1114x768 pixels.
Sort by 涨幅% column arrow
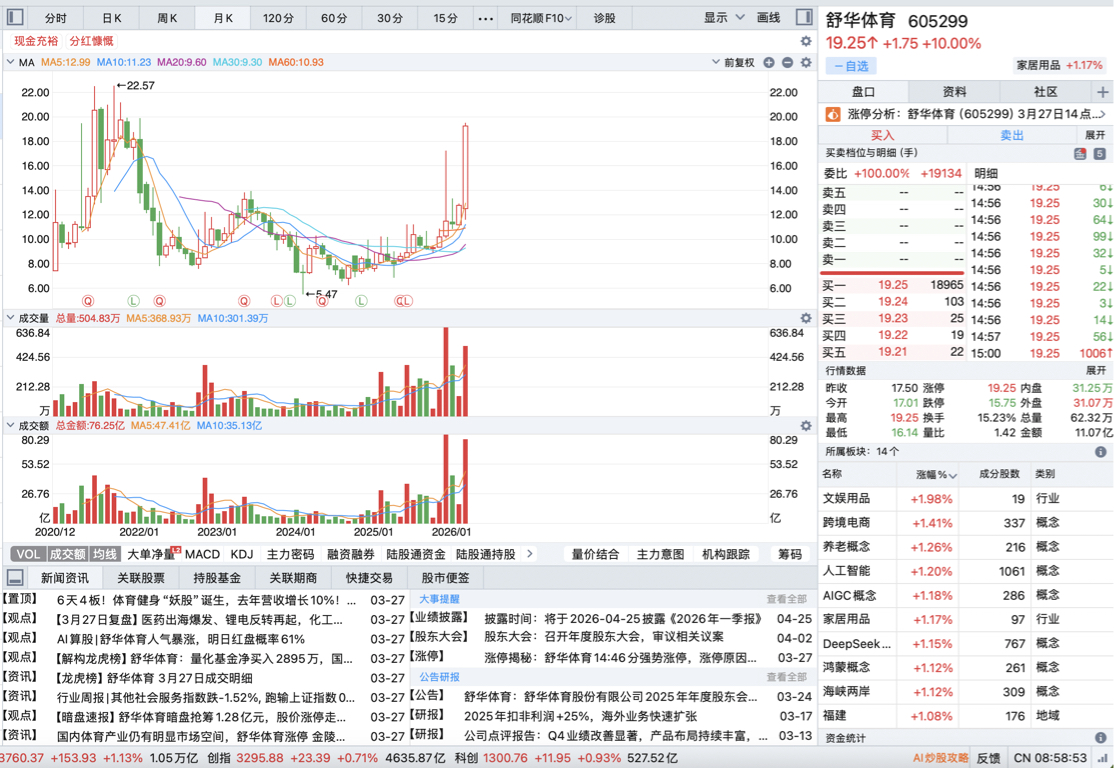click(953, 475)
